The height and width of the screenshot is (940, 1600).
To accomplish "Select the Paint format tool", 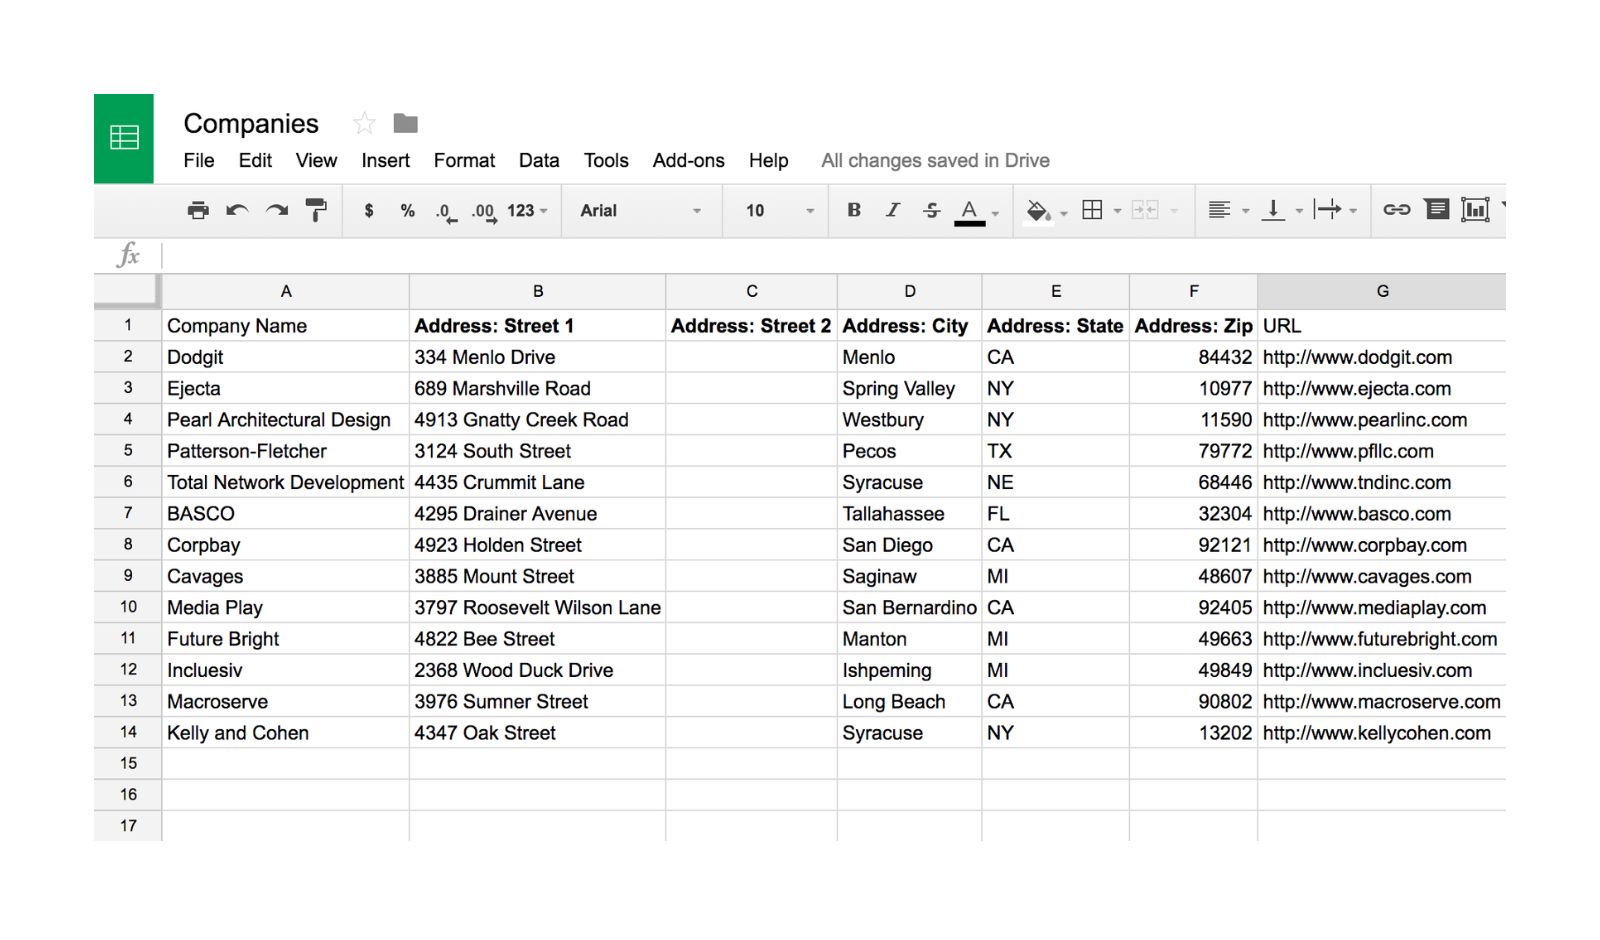I will (316, 210).
